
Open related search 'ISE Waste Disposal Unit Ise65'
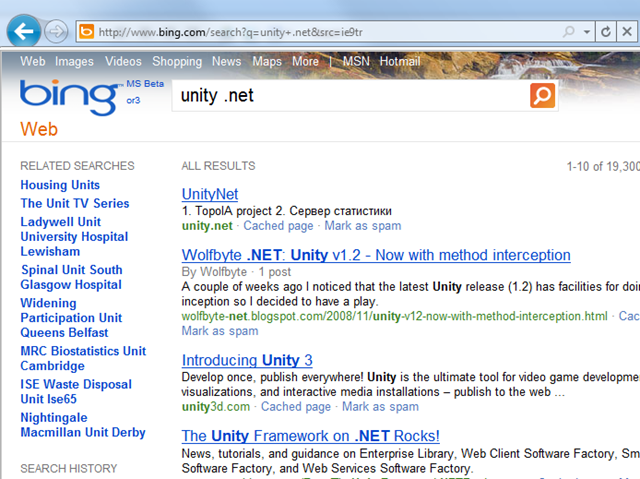pos(76,392)
